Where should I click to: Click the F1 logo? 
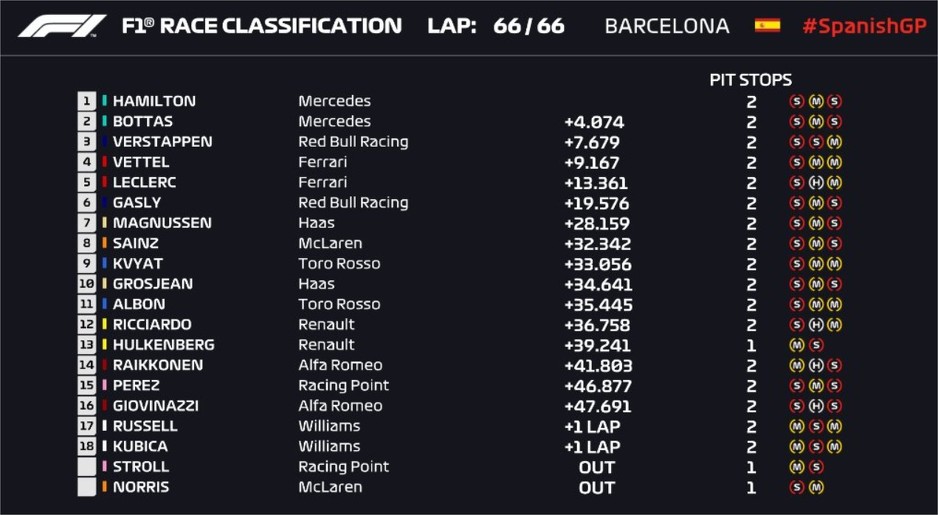62,26
